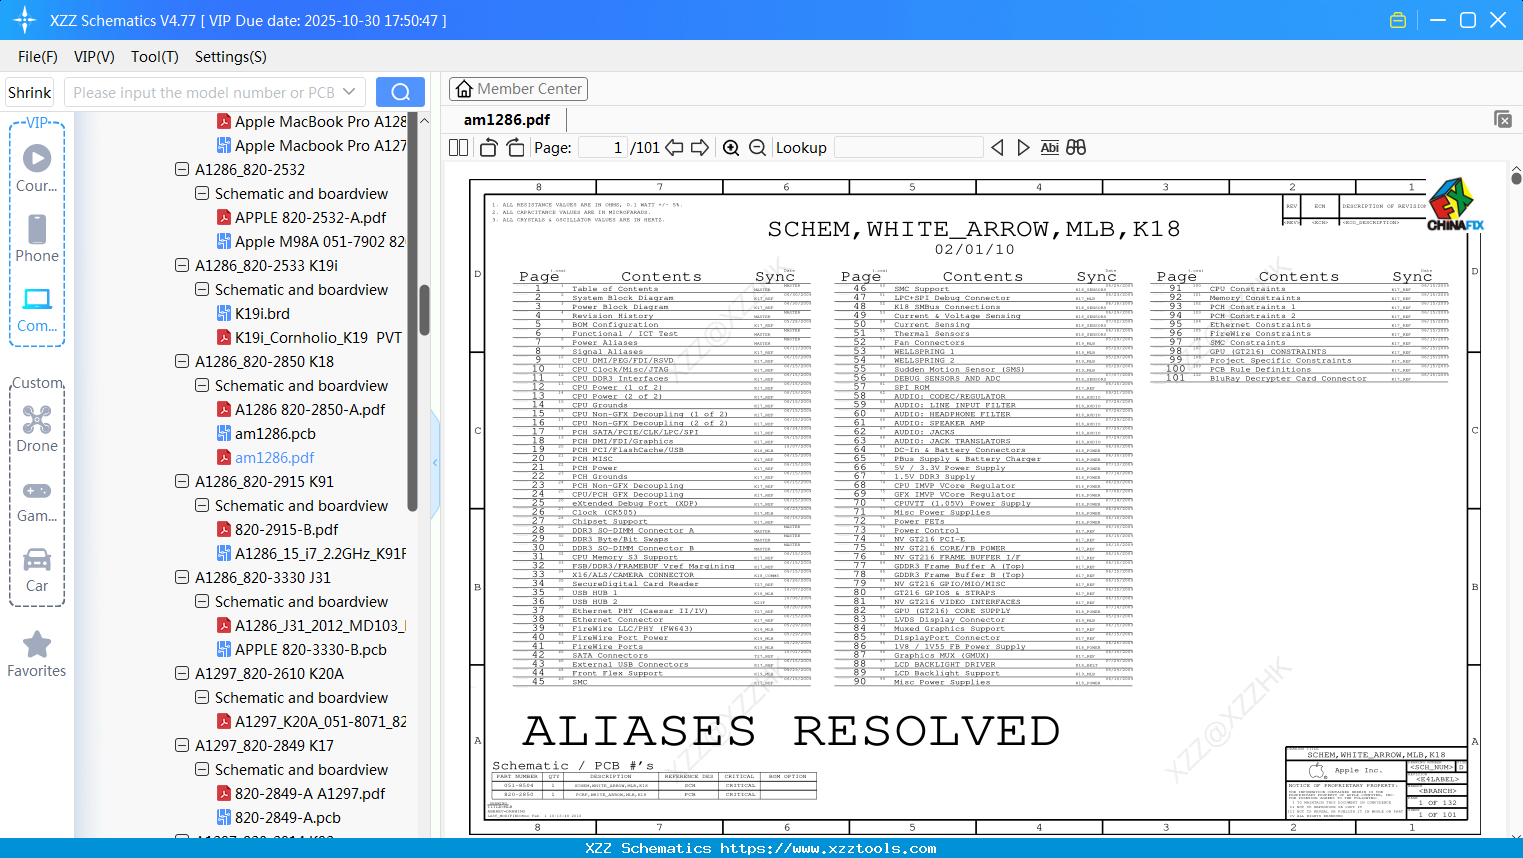Collapse the A1297_820-2610 K20A node
Image resolution: width=1523 pixels, height=858 pixels.
182,674
